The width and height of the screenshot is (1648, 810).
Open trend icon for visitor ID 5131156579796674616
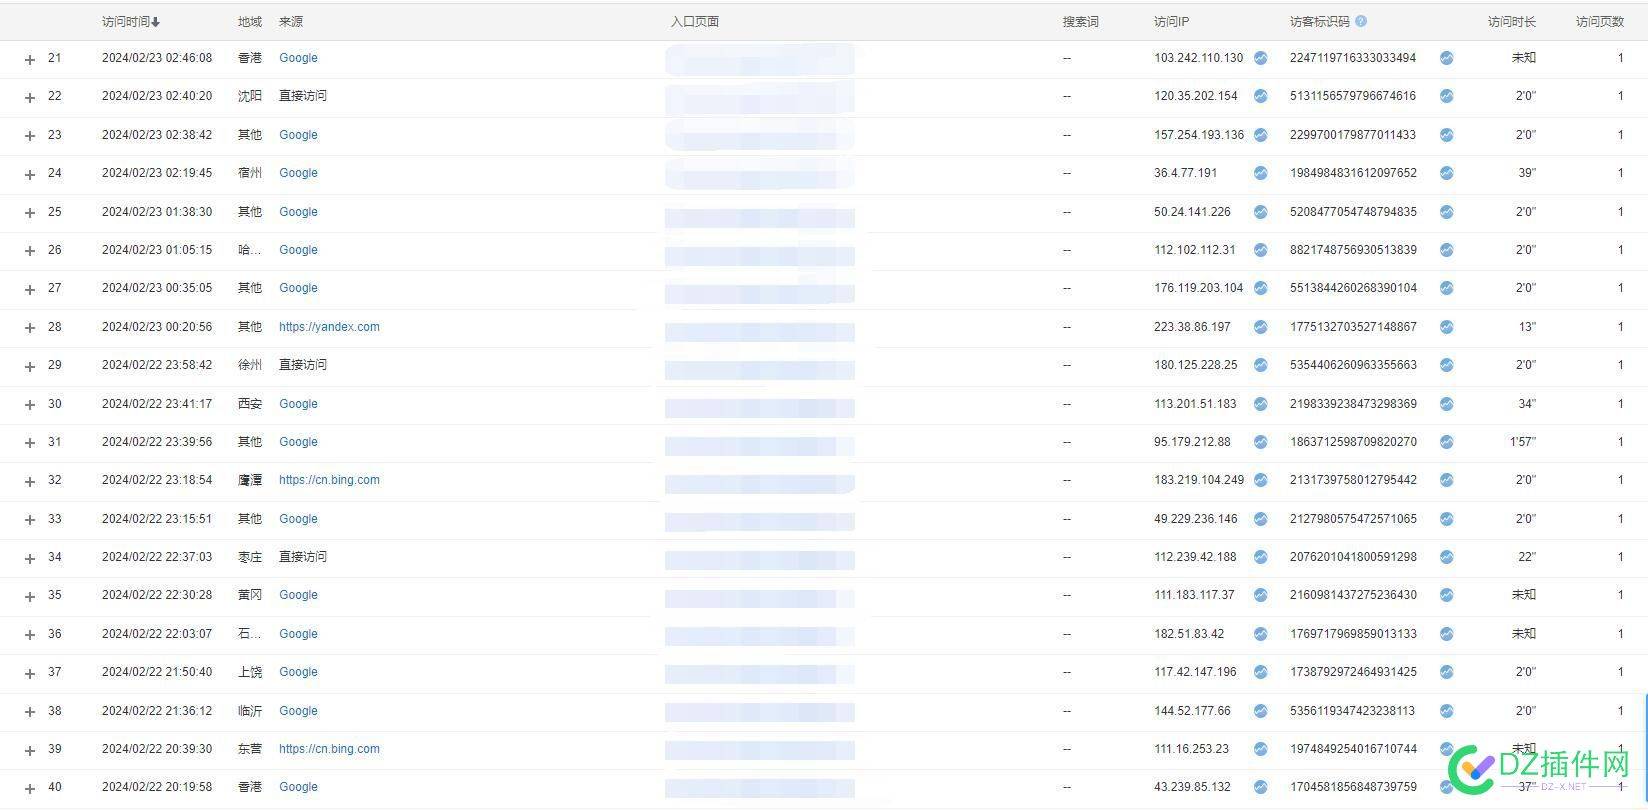pyautogui.click(x=1447, y=96)
